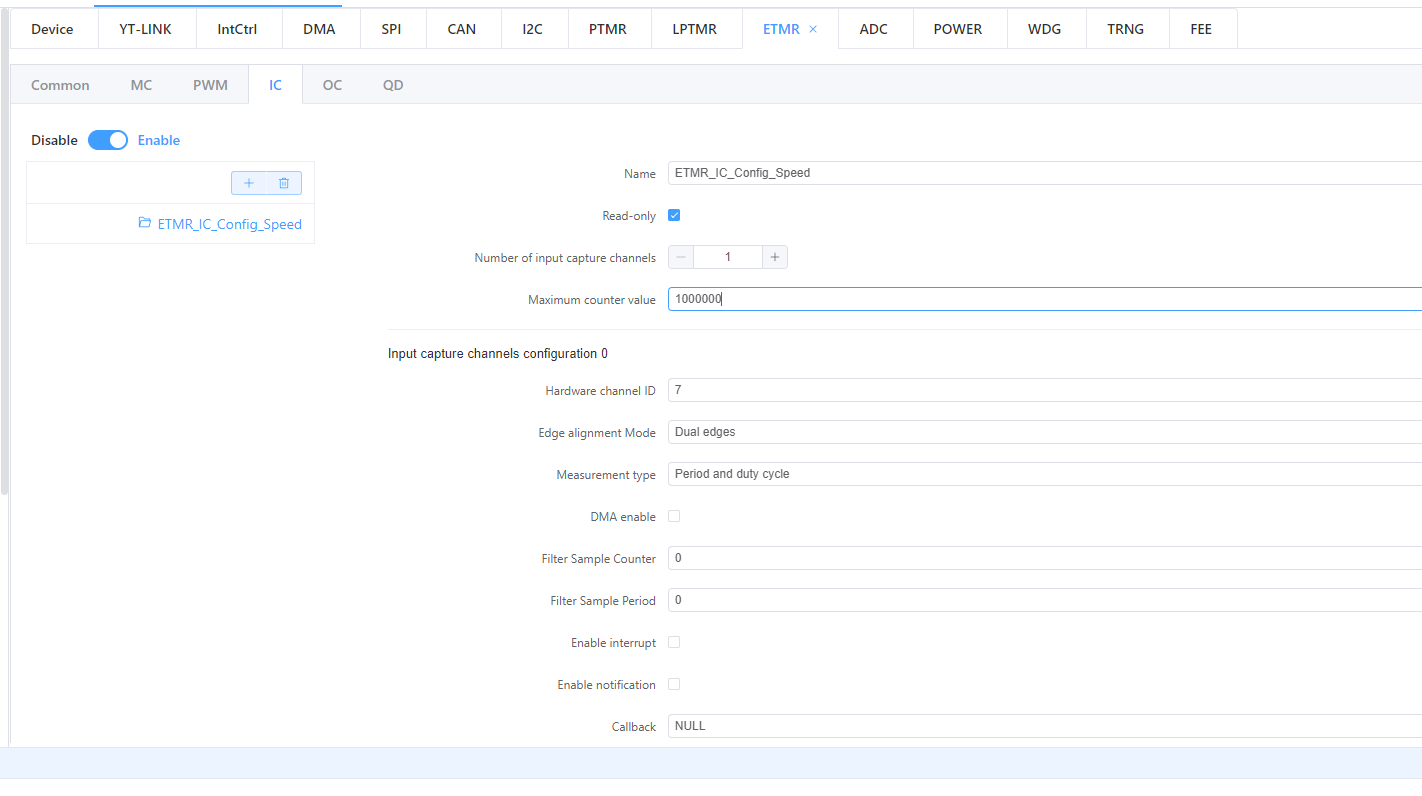This screenshot has width=1422, height=796.
Task: Click the Disable label beside the switch
Action: tap(54, 140)
